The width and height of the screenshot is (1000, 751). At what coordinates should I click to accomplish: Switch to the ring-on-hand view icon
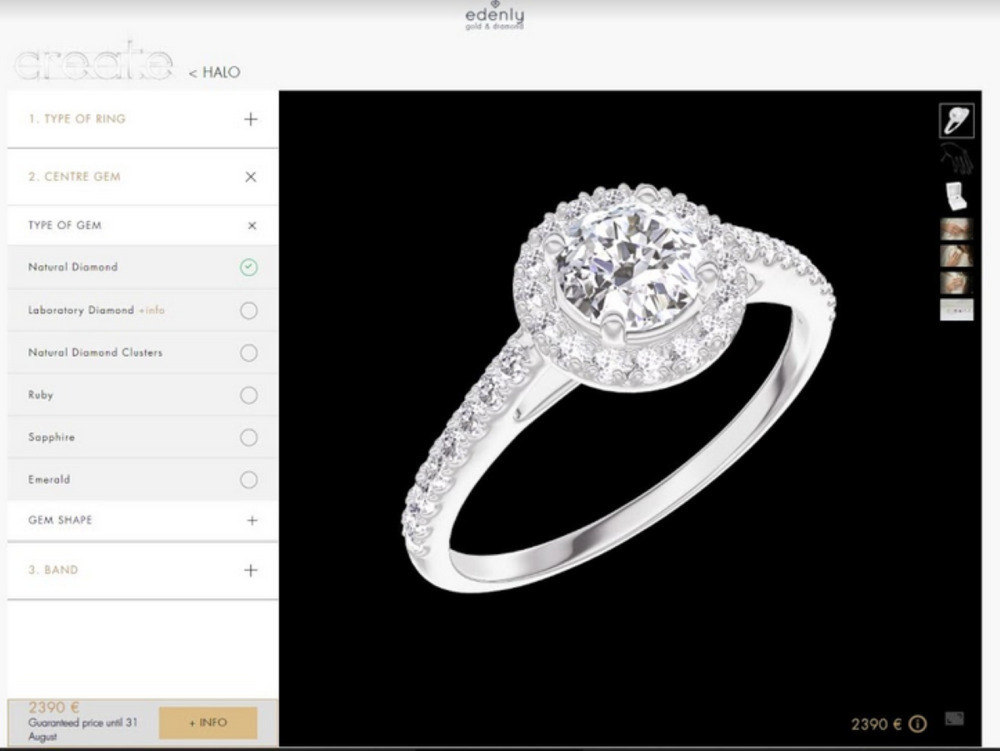pyautogui.click(x=954, y=156)
